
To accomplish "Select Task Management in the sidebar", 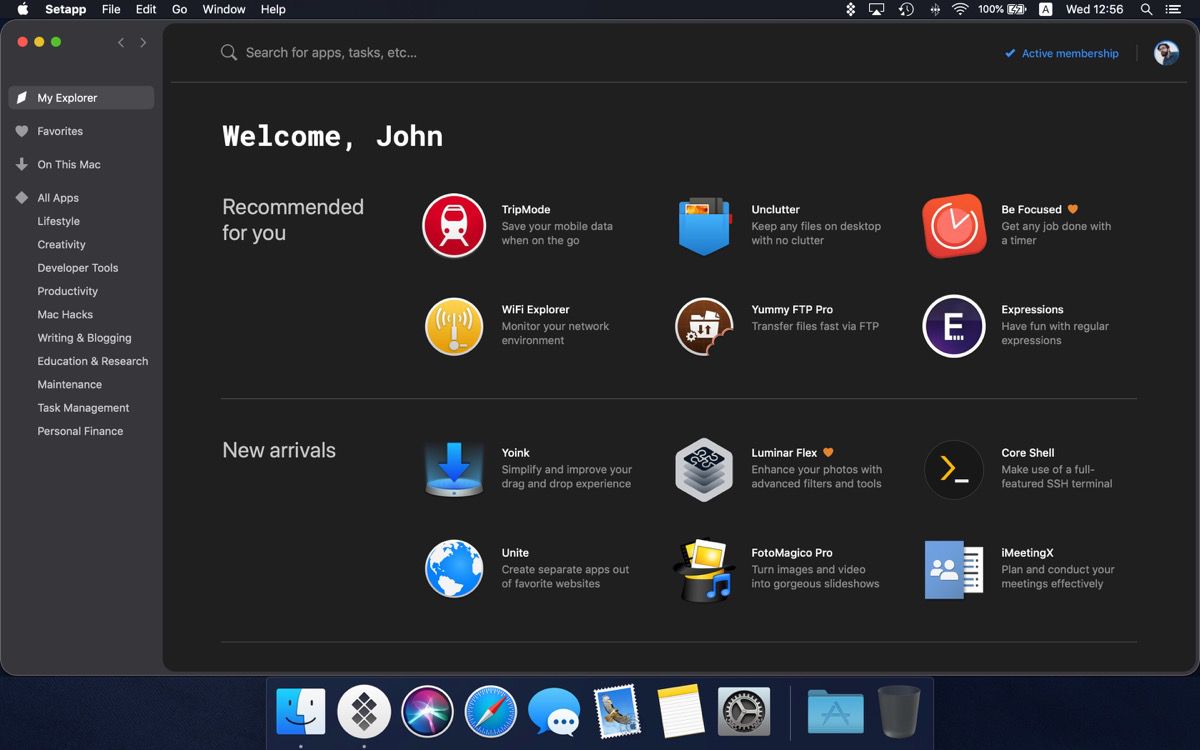I will [84, 407].
